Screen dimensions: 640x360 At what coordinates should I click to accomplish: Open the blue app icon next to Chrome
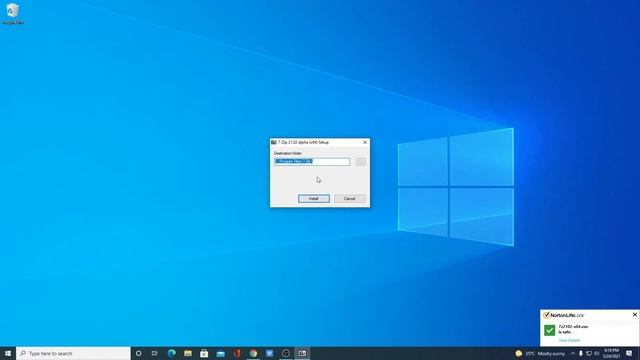coord(269,353)
